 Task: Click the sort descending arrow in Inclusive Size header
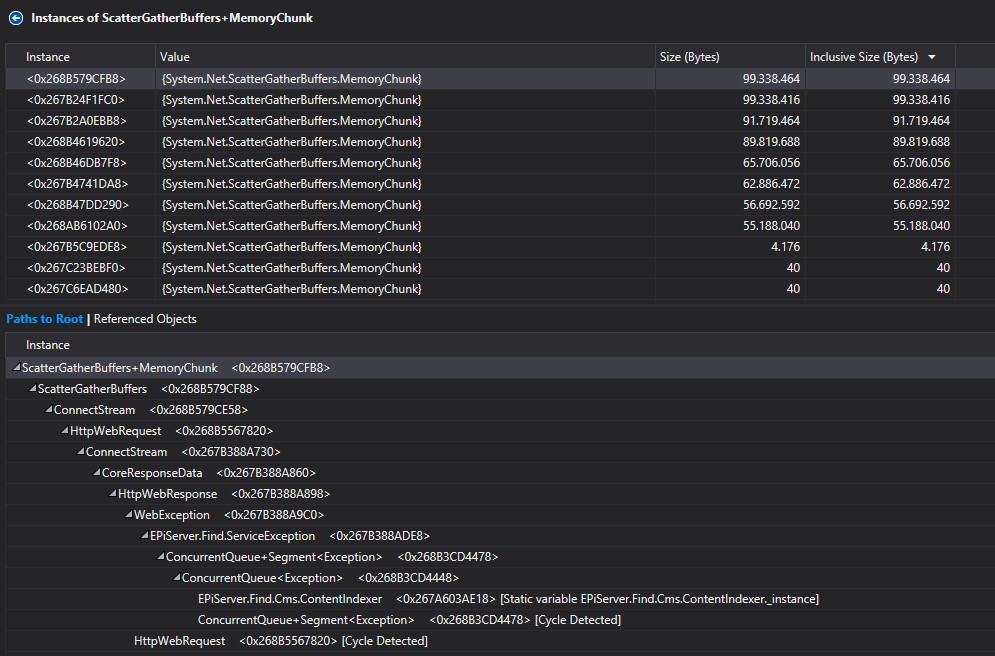click(932, 57)
